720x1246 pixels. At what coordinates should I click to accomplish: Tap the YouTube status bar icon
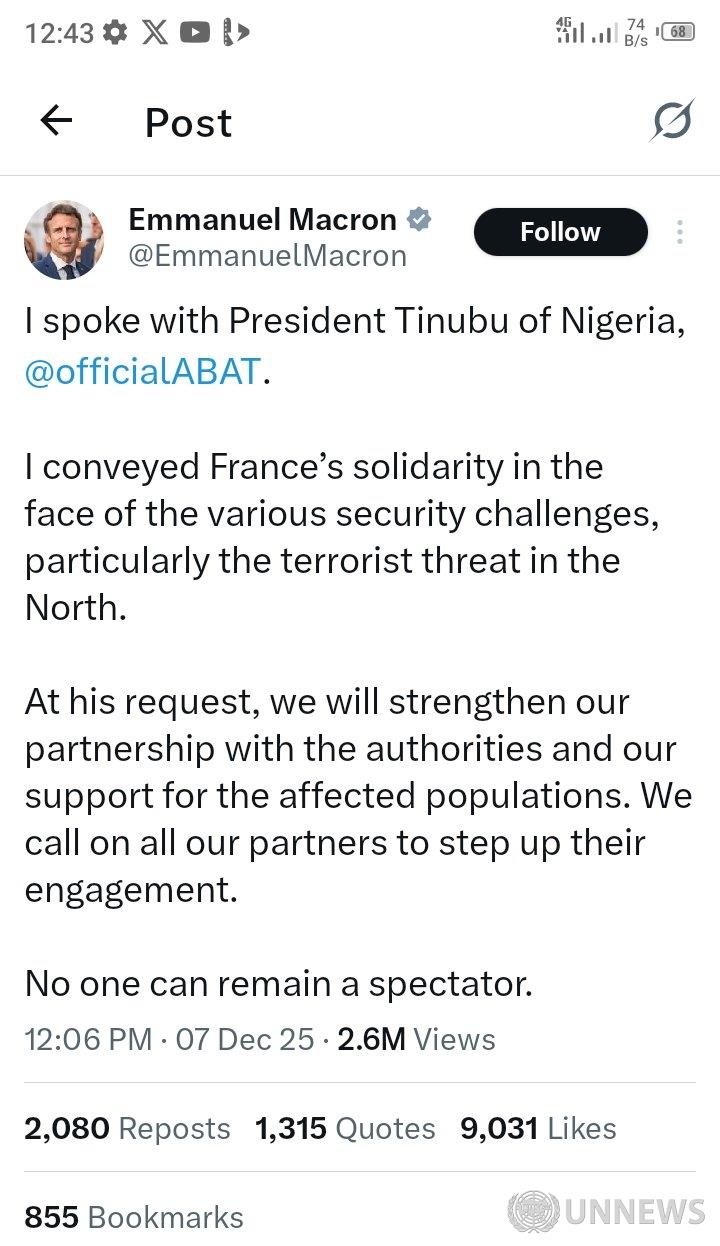coord(195,33)
